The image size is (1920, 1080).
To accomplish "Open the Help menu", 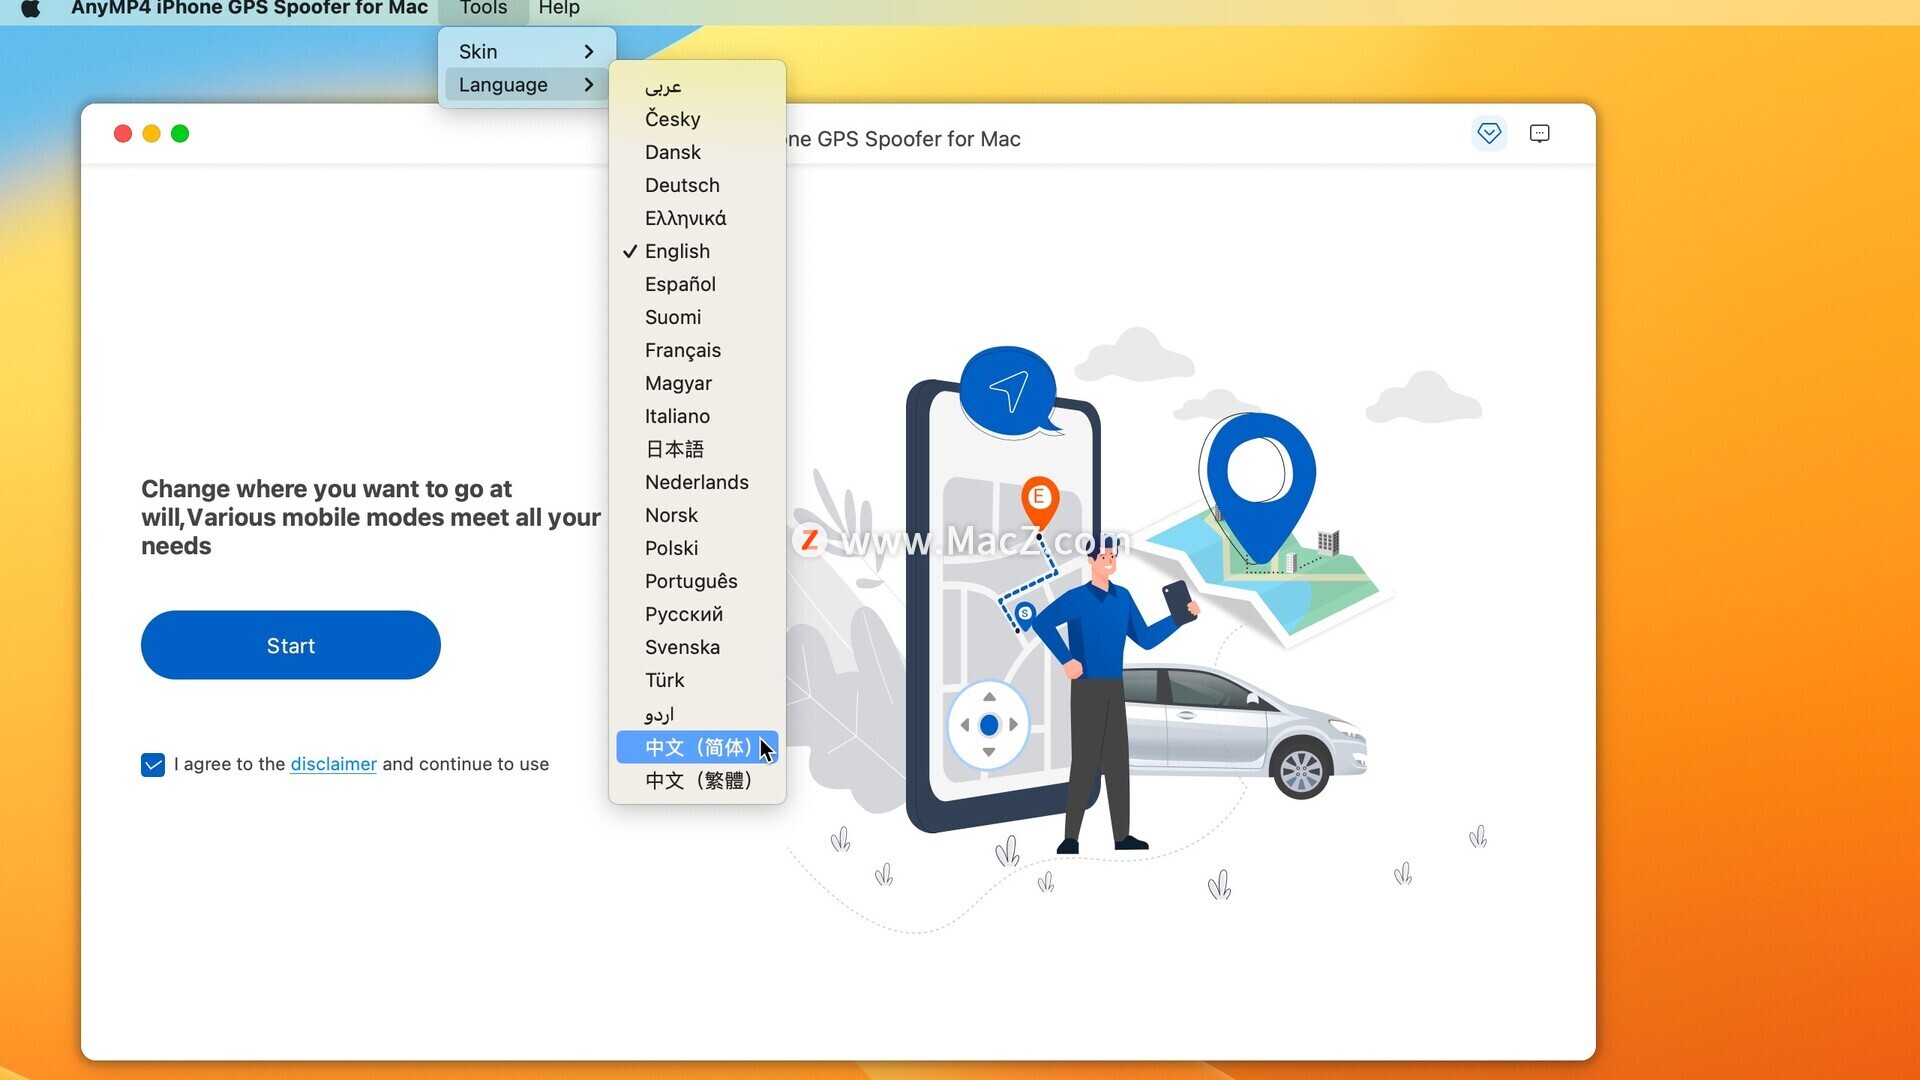I will [x=559, y=9].
